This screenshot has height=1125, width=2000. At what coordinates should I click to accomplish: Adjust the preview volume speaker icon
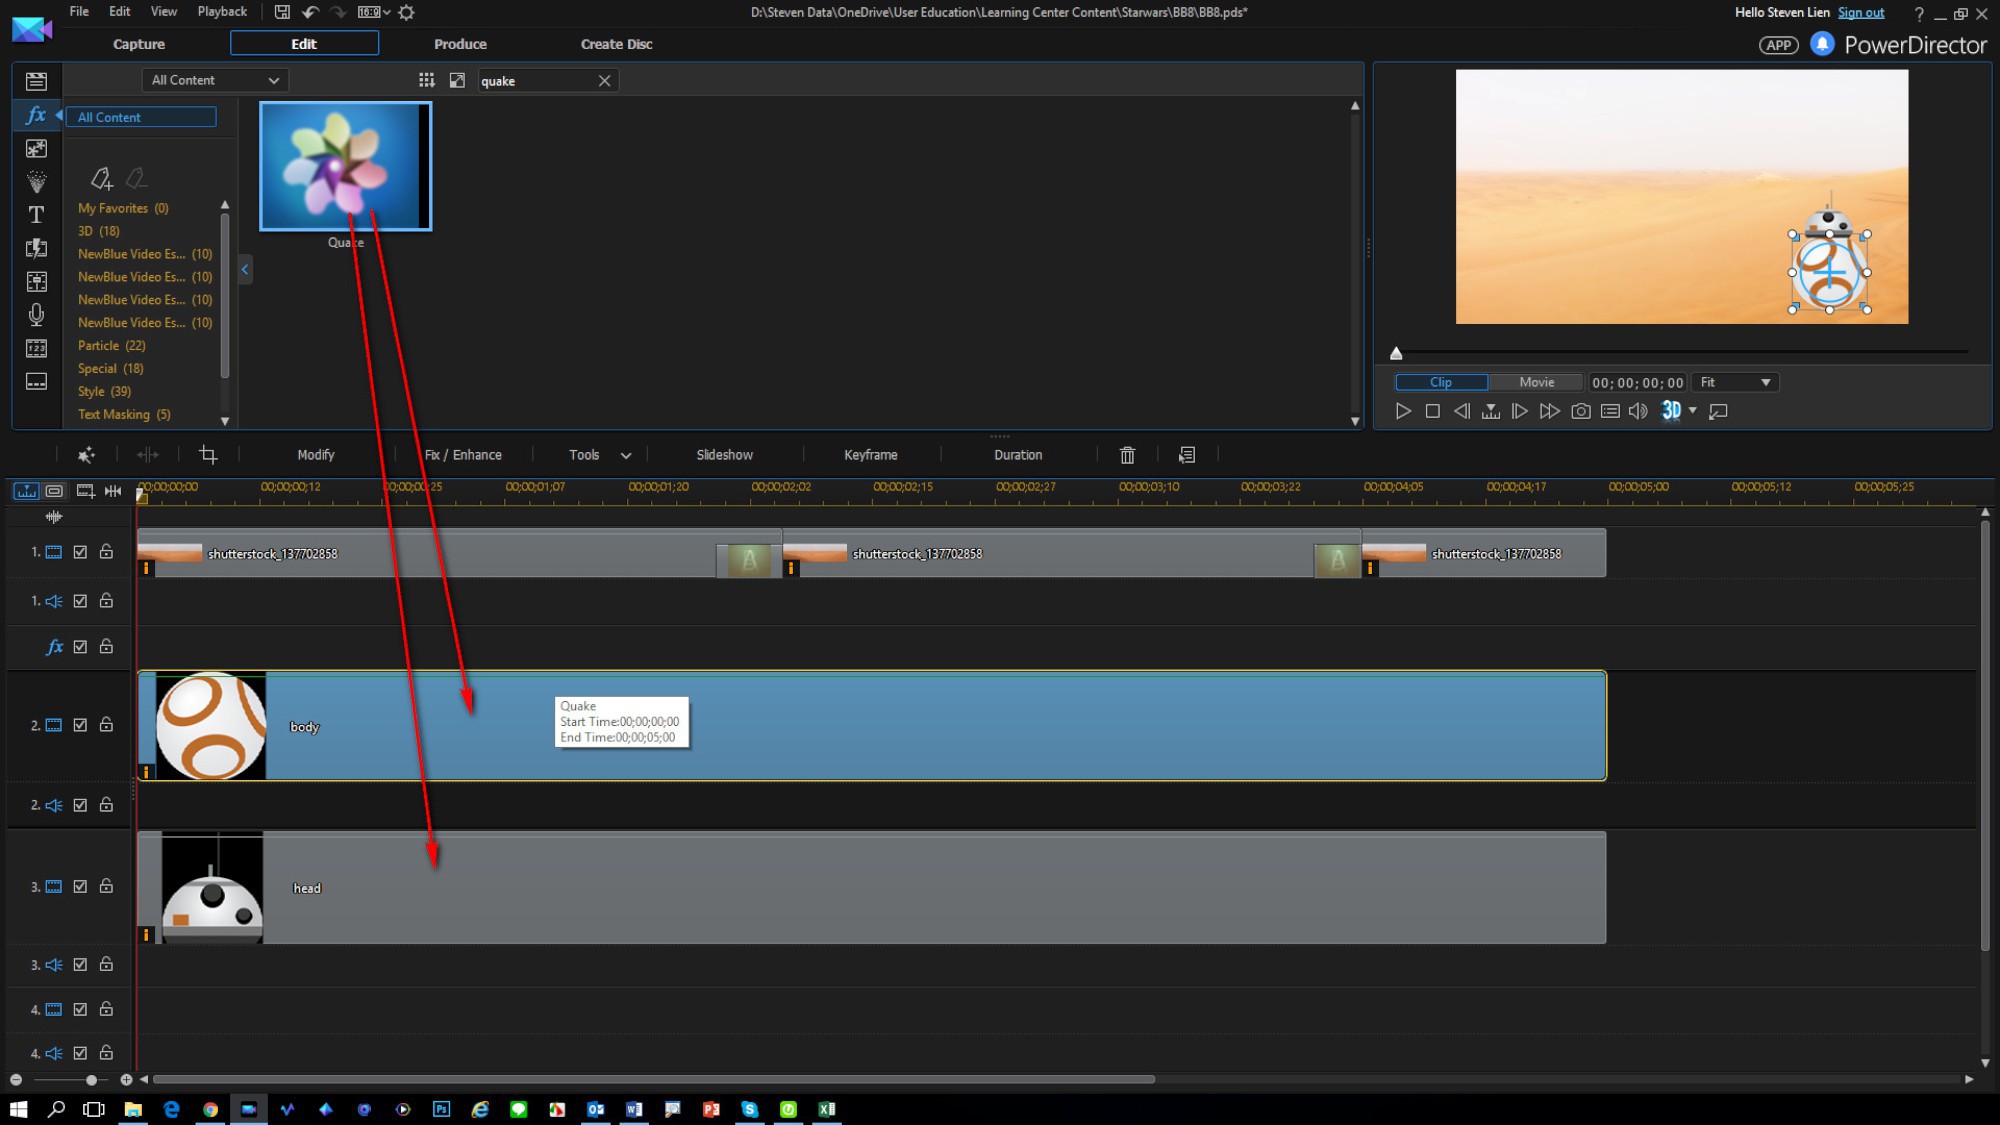coord(1637,411)
